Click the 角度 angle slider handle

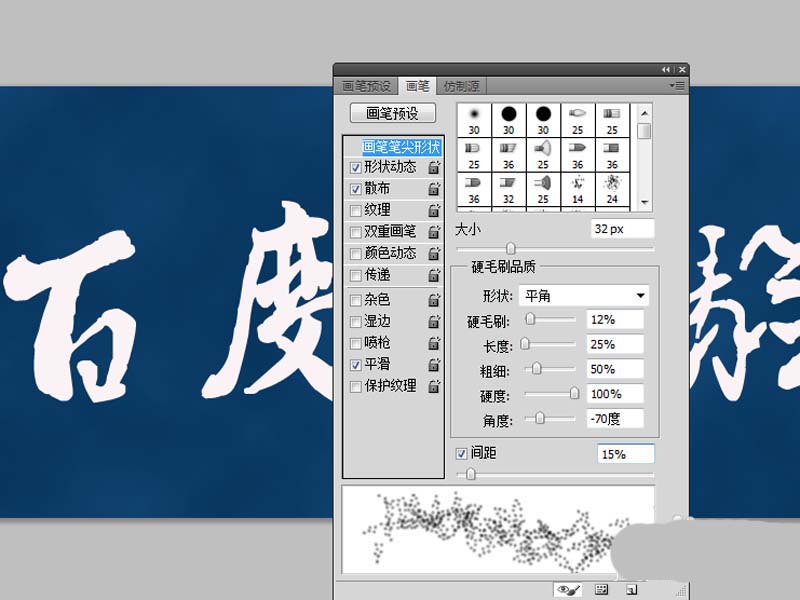pyautogui.click(x=539, y=418)
